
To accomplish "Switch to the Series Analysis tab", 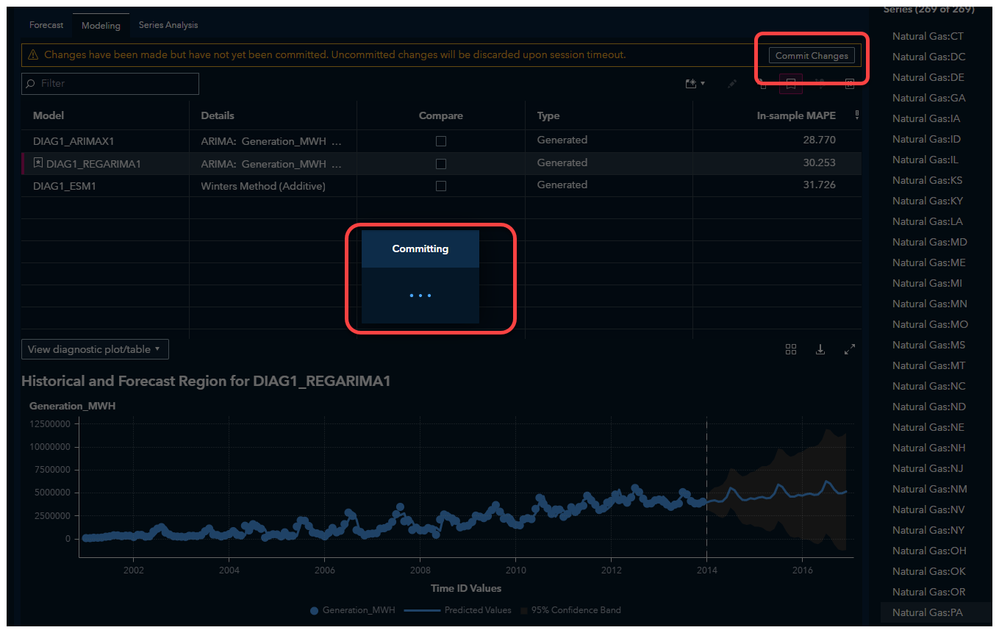I will point(168,25).
